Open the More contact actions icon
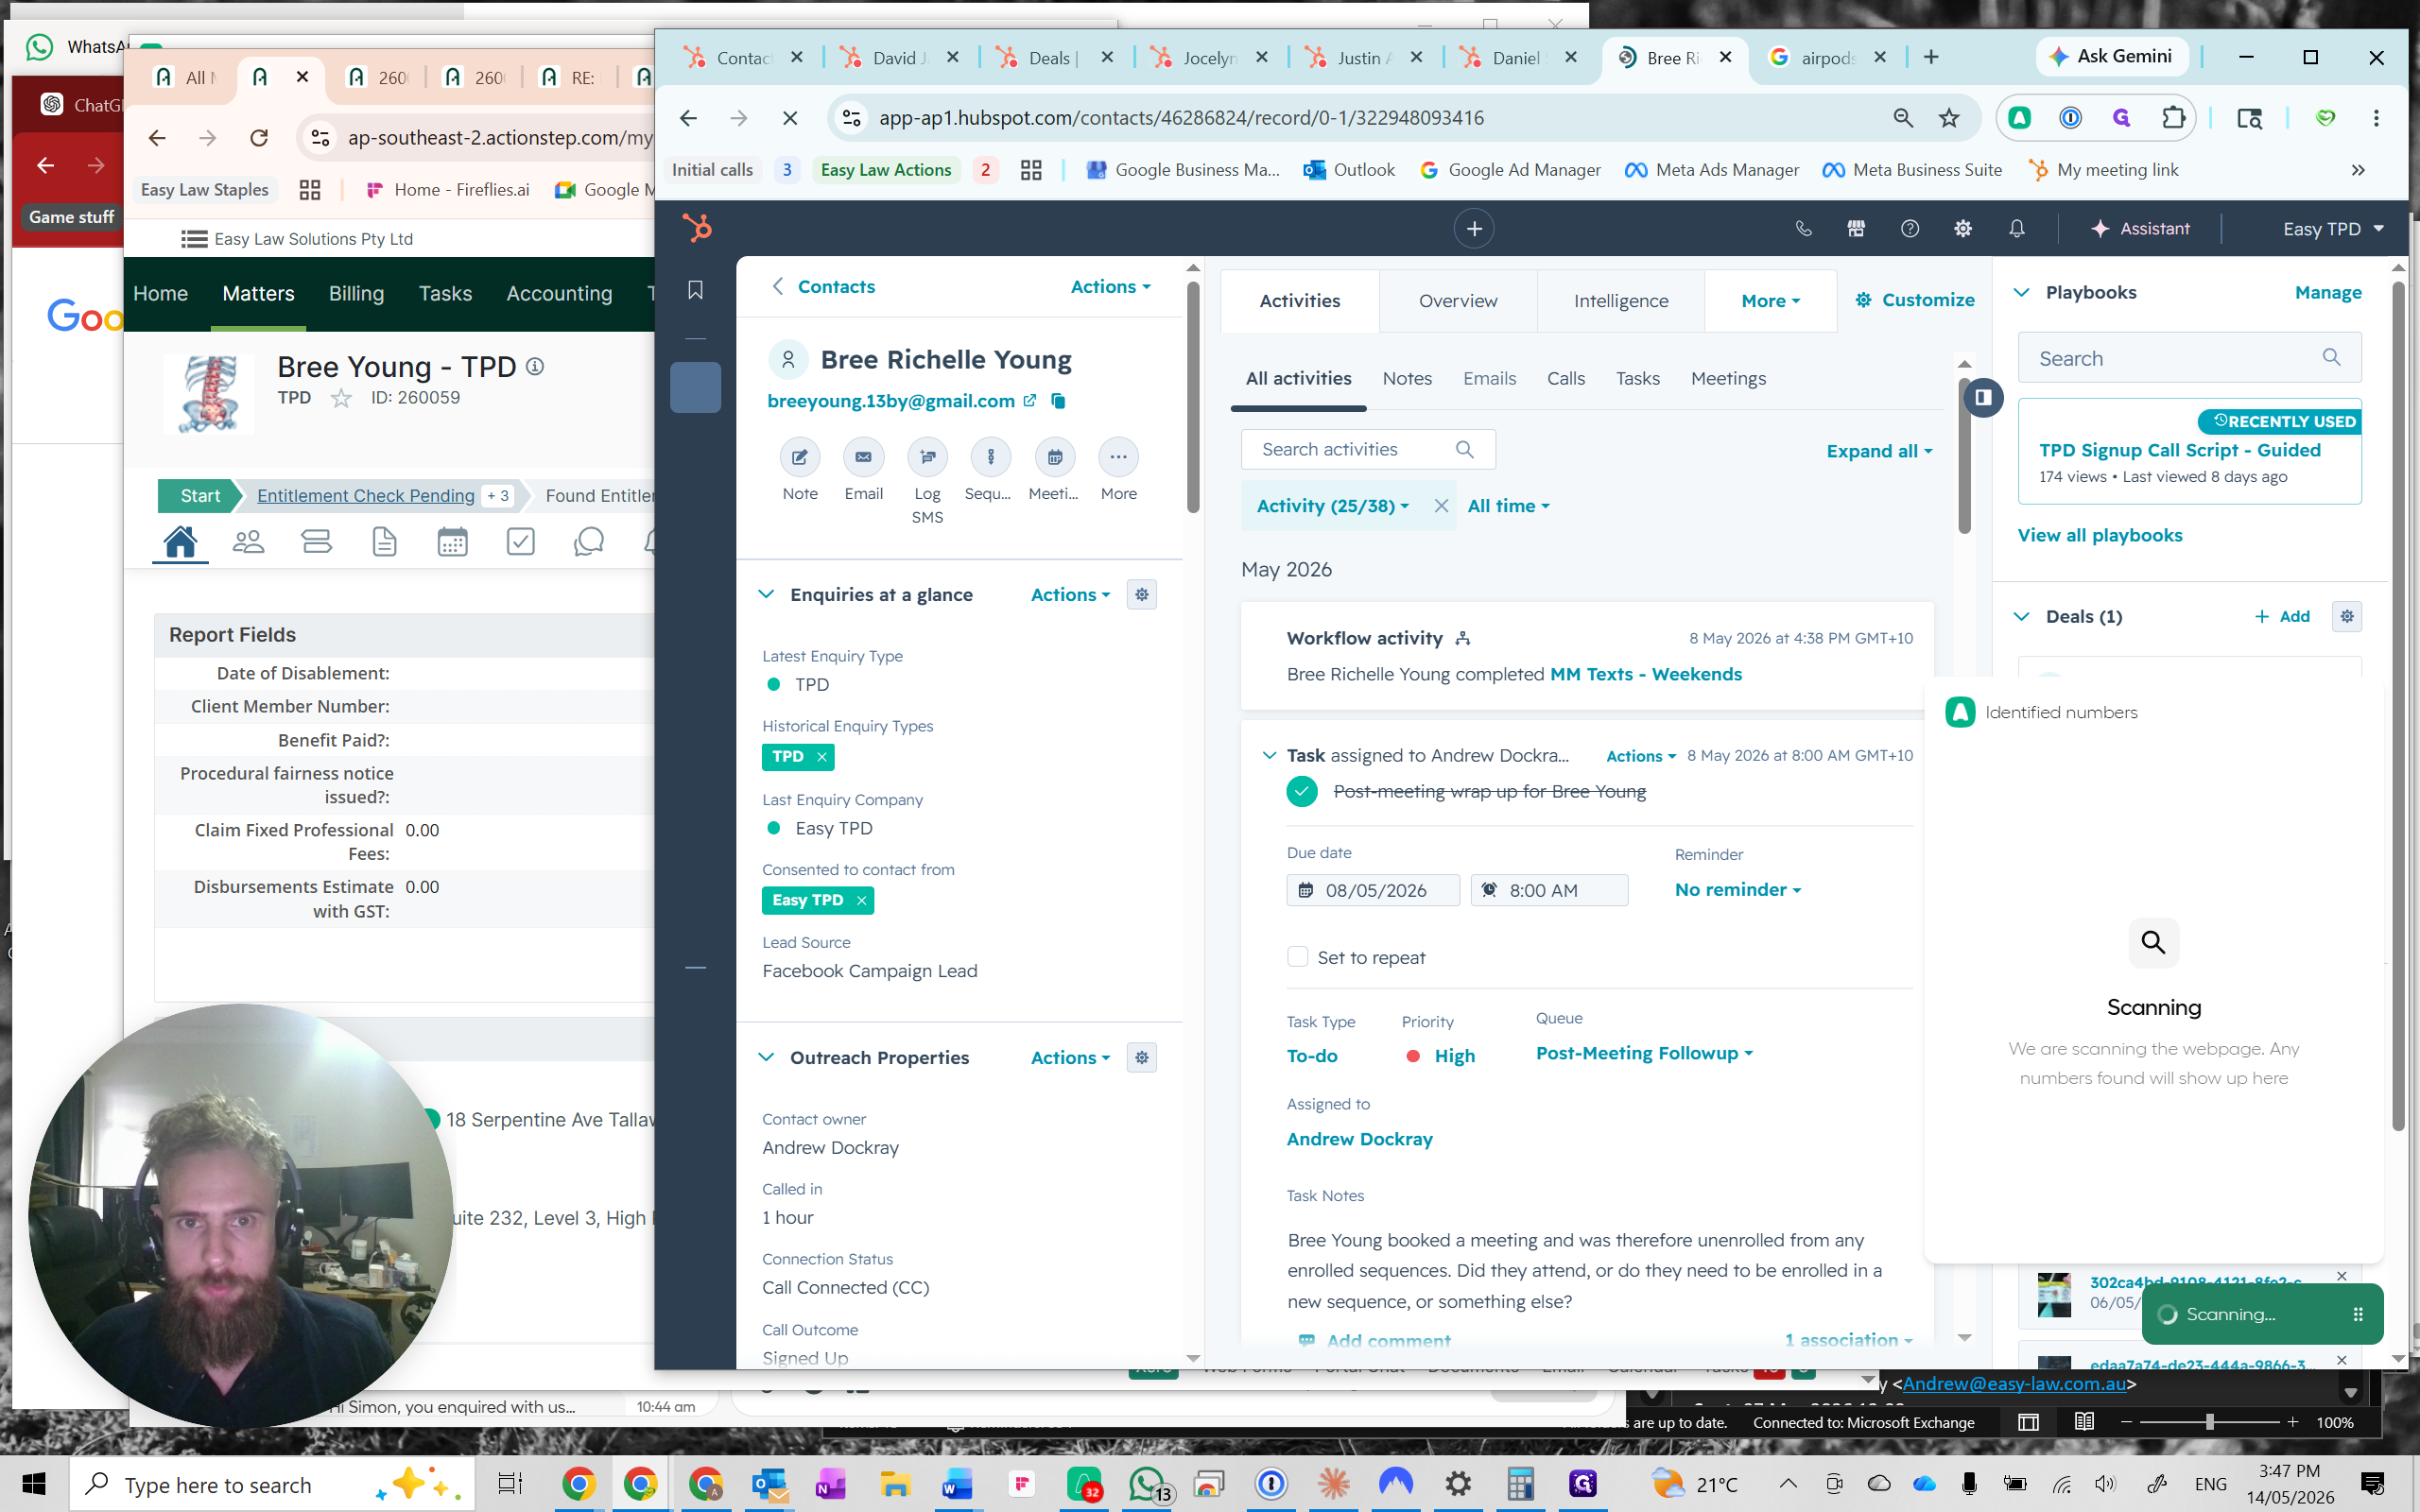2420x1512 pixels. click(x=1118, y=457)
